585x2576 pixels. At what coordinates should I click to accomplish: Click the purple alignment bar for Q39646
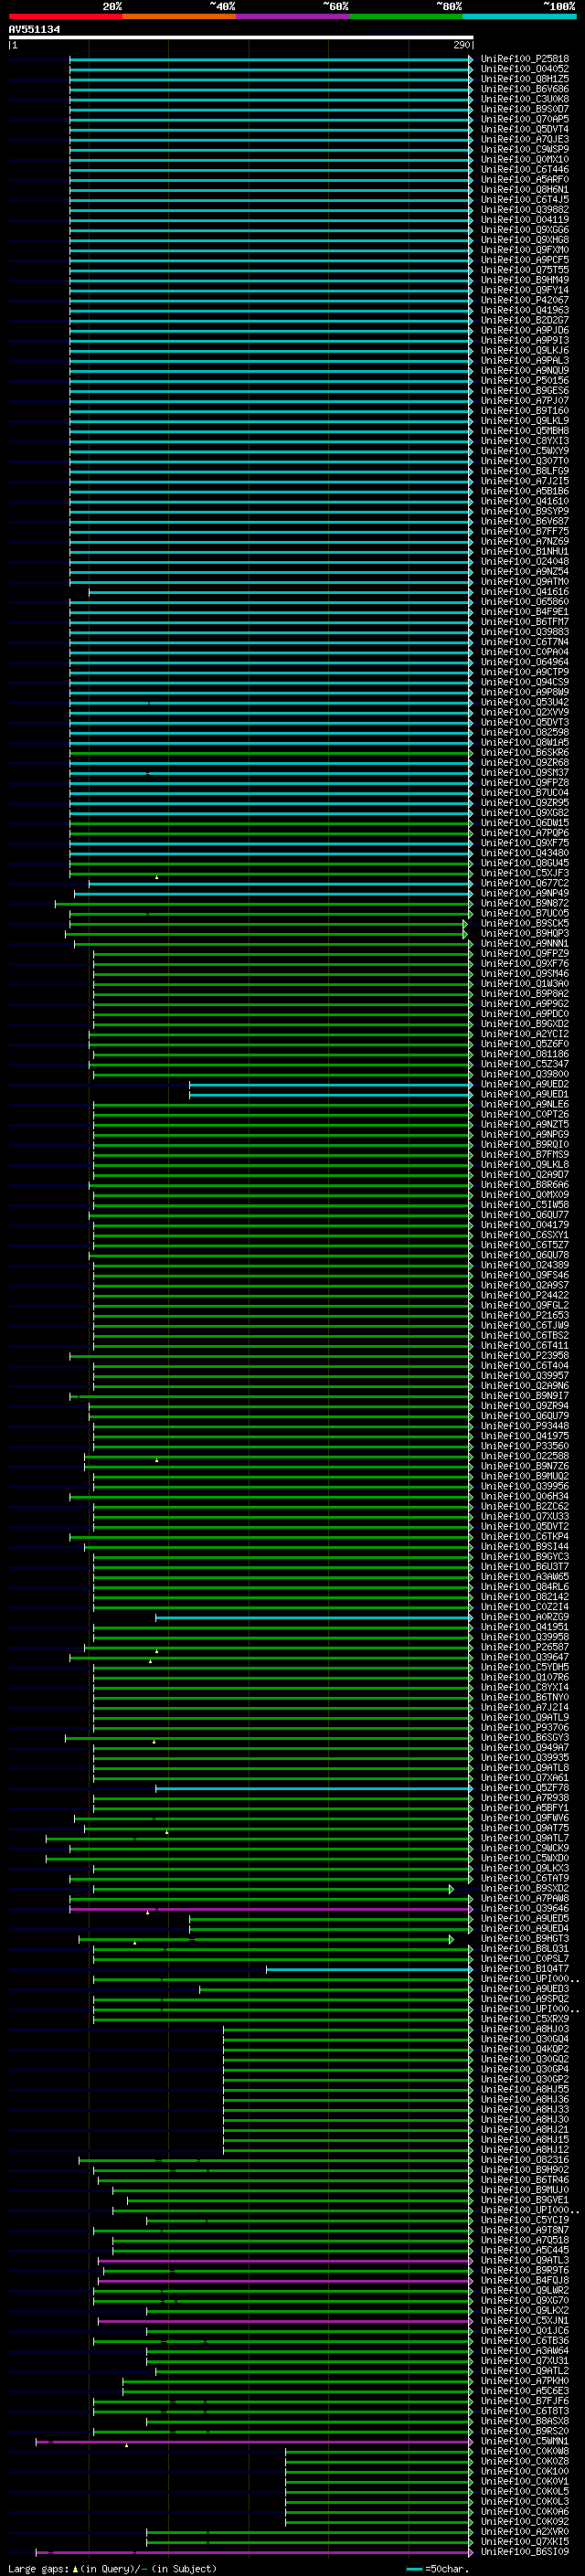pos(270,1908)
